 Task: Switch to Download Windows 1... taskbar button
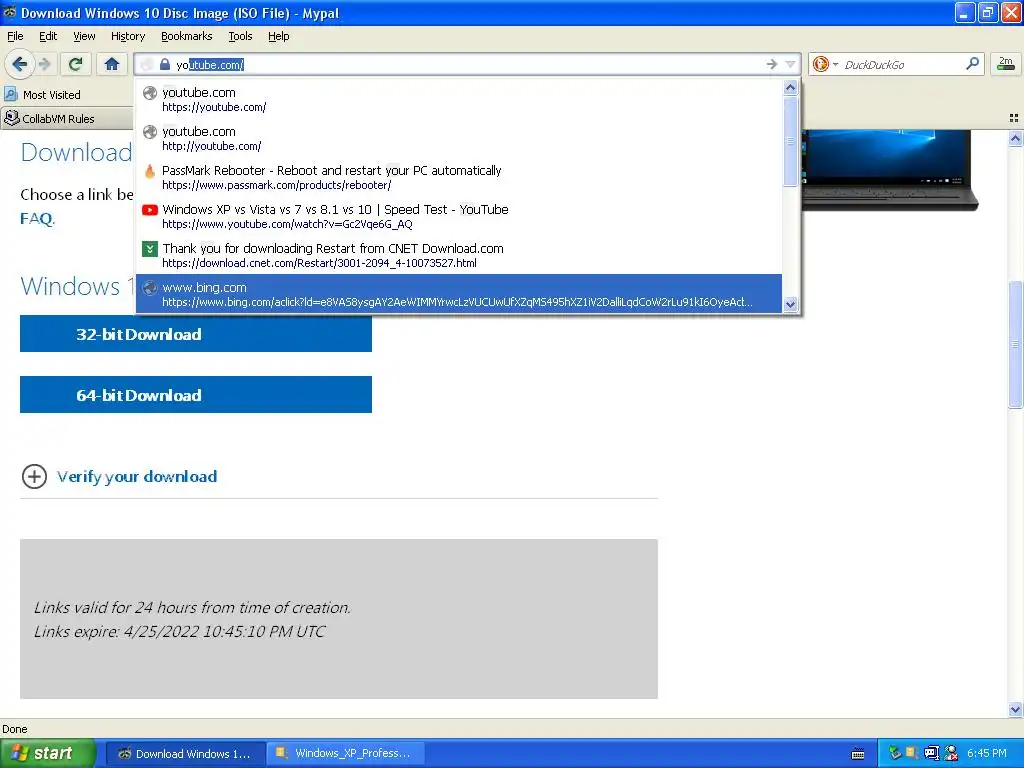point(185,753)
